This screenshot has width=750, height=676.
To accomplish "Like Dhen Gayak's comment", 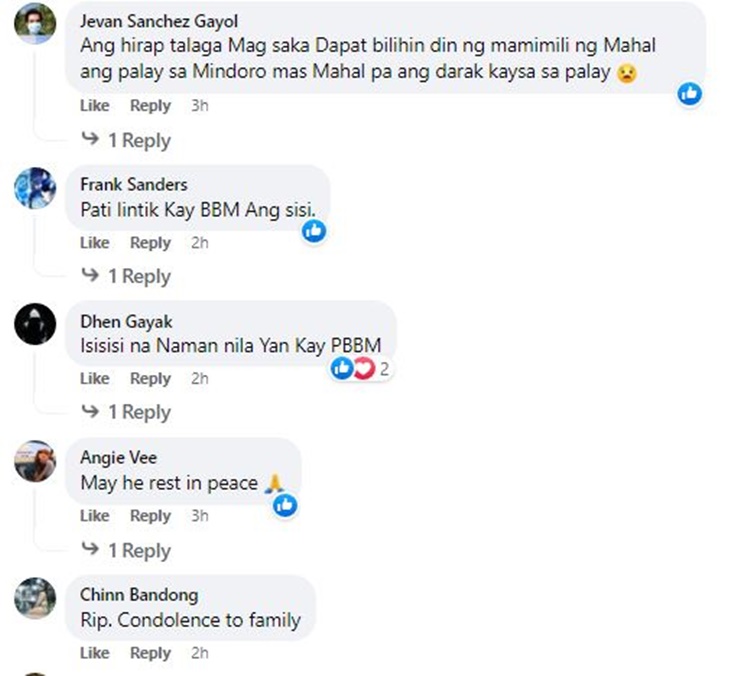I will [94, 379].
